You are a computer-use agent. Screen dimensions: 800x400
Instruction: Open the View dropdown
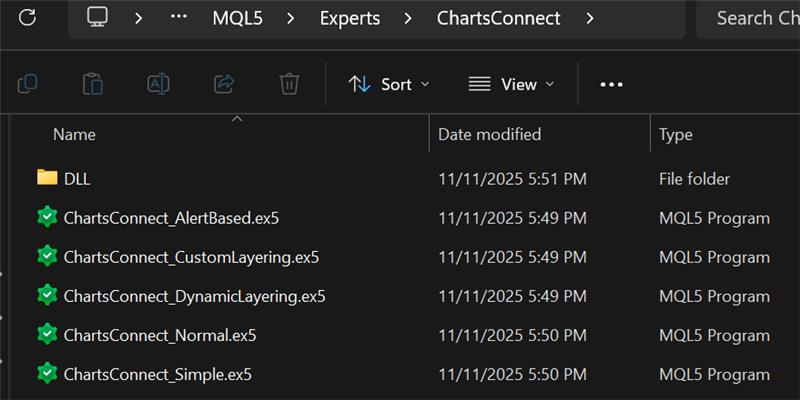[x=511, y=84]
